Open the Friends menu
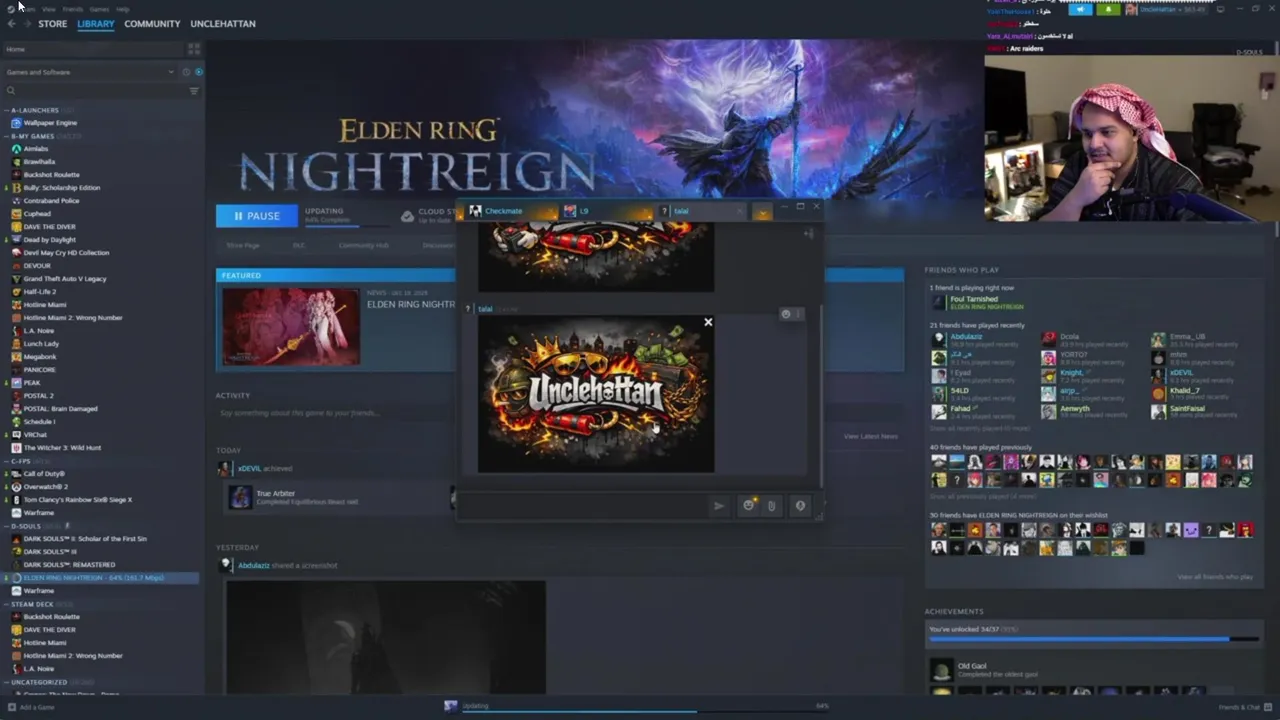Image resolution: width=1280 pixels, height=720 pixels. [x=73, y=9]
